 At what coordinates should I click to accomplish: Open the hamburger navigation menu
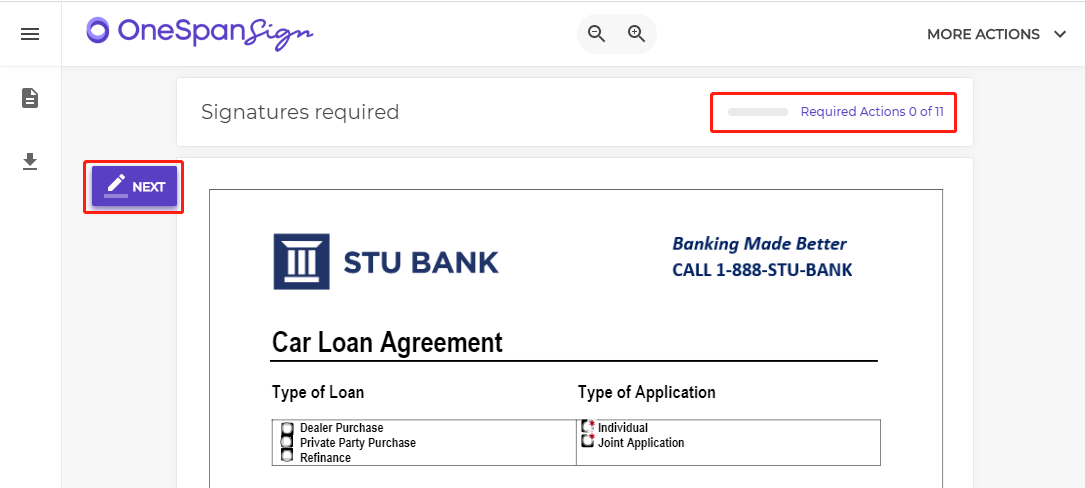click(x=30, y=34)
